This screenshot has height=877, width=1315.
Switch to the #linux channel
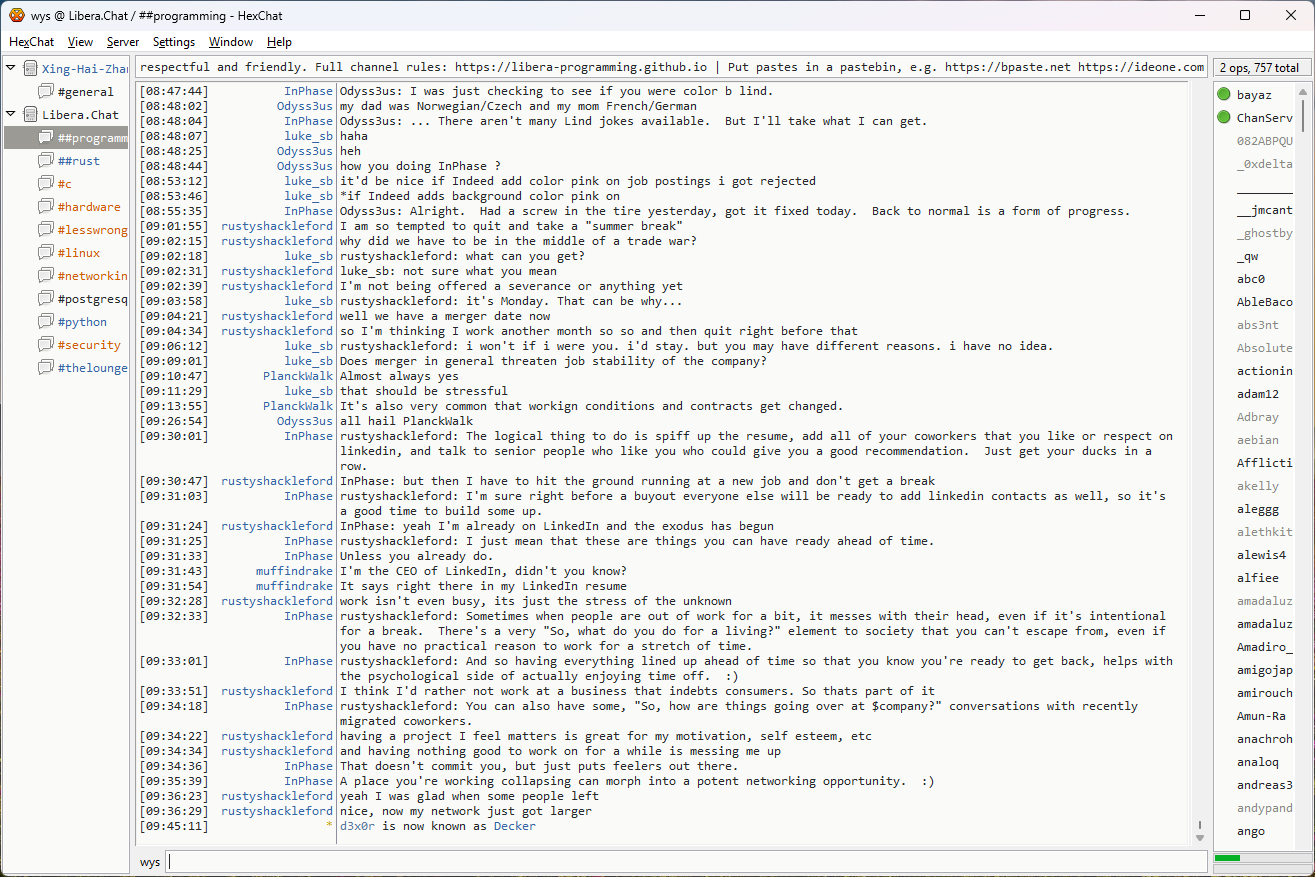click(x=78, y=253)
